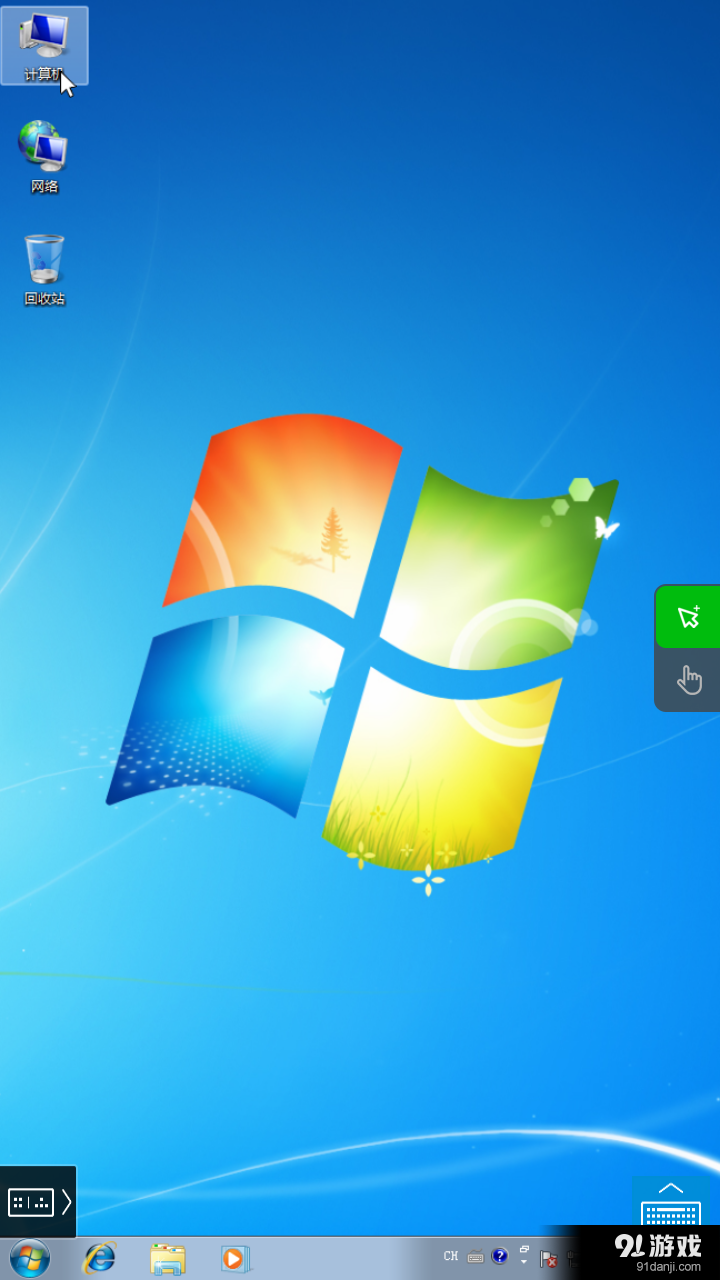The height and width of the screenshot is (1280, 720).
Task: Click the language bar keyboard icon
Action: pyautogui.click(x=476, y=1257)
